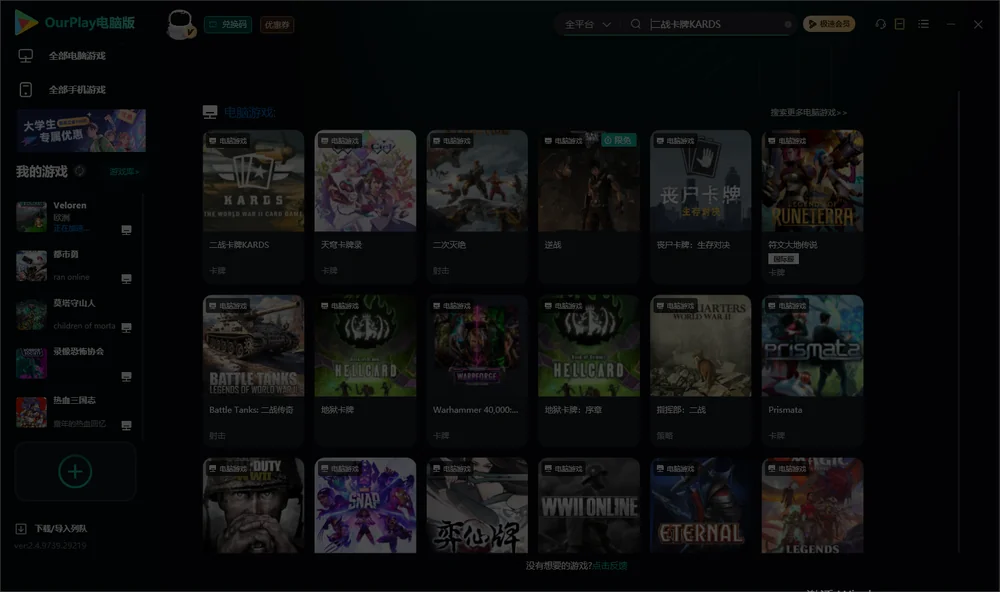The width and height of the screenshot is (1000, 592).
Task: Select the 莫塔守山人 entry in my games
Action: coord(75,314)
